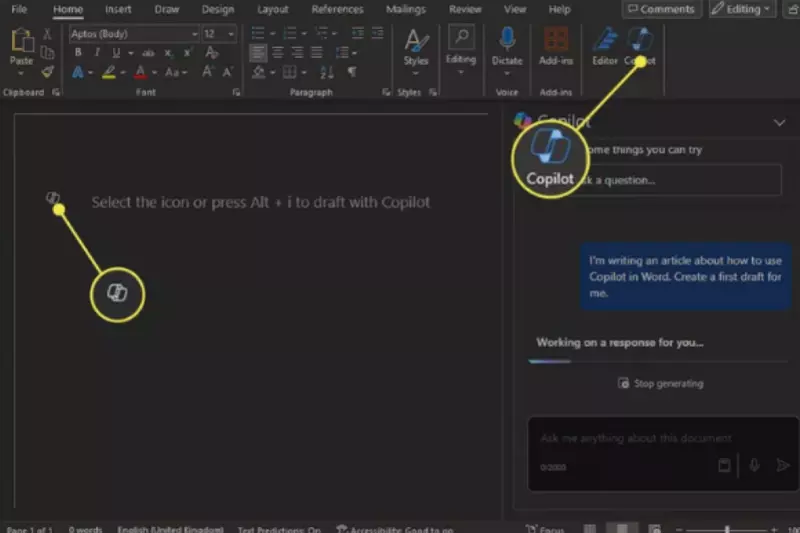Toggle Italic formatting
This screenshot has width=800, height=533.
click(x=97, y=53)
